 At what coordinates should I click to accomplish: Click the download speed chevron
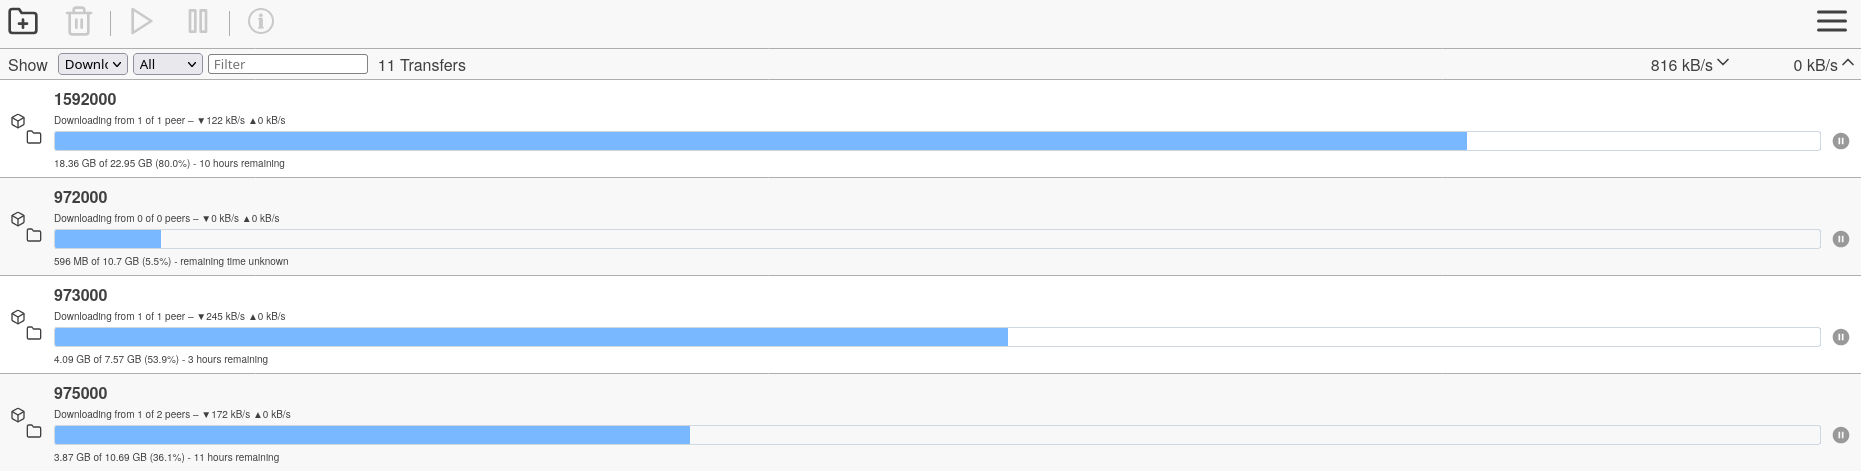click(1723, 63)
